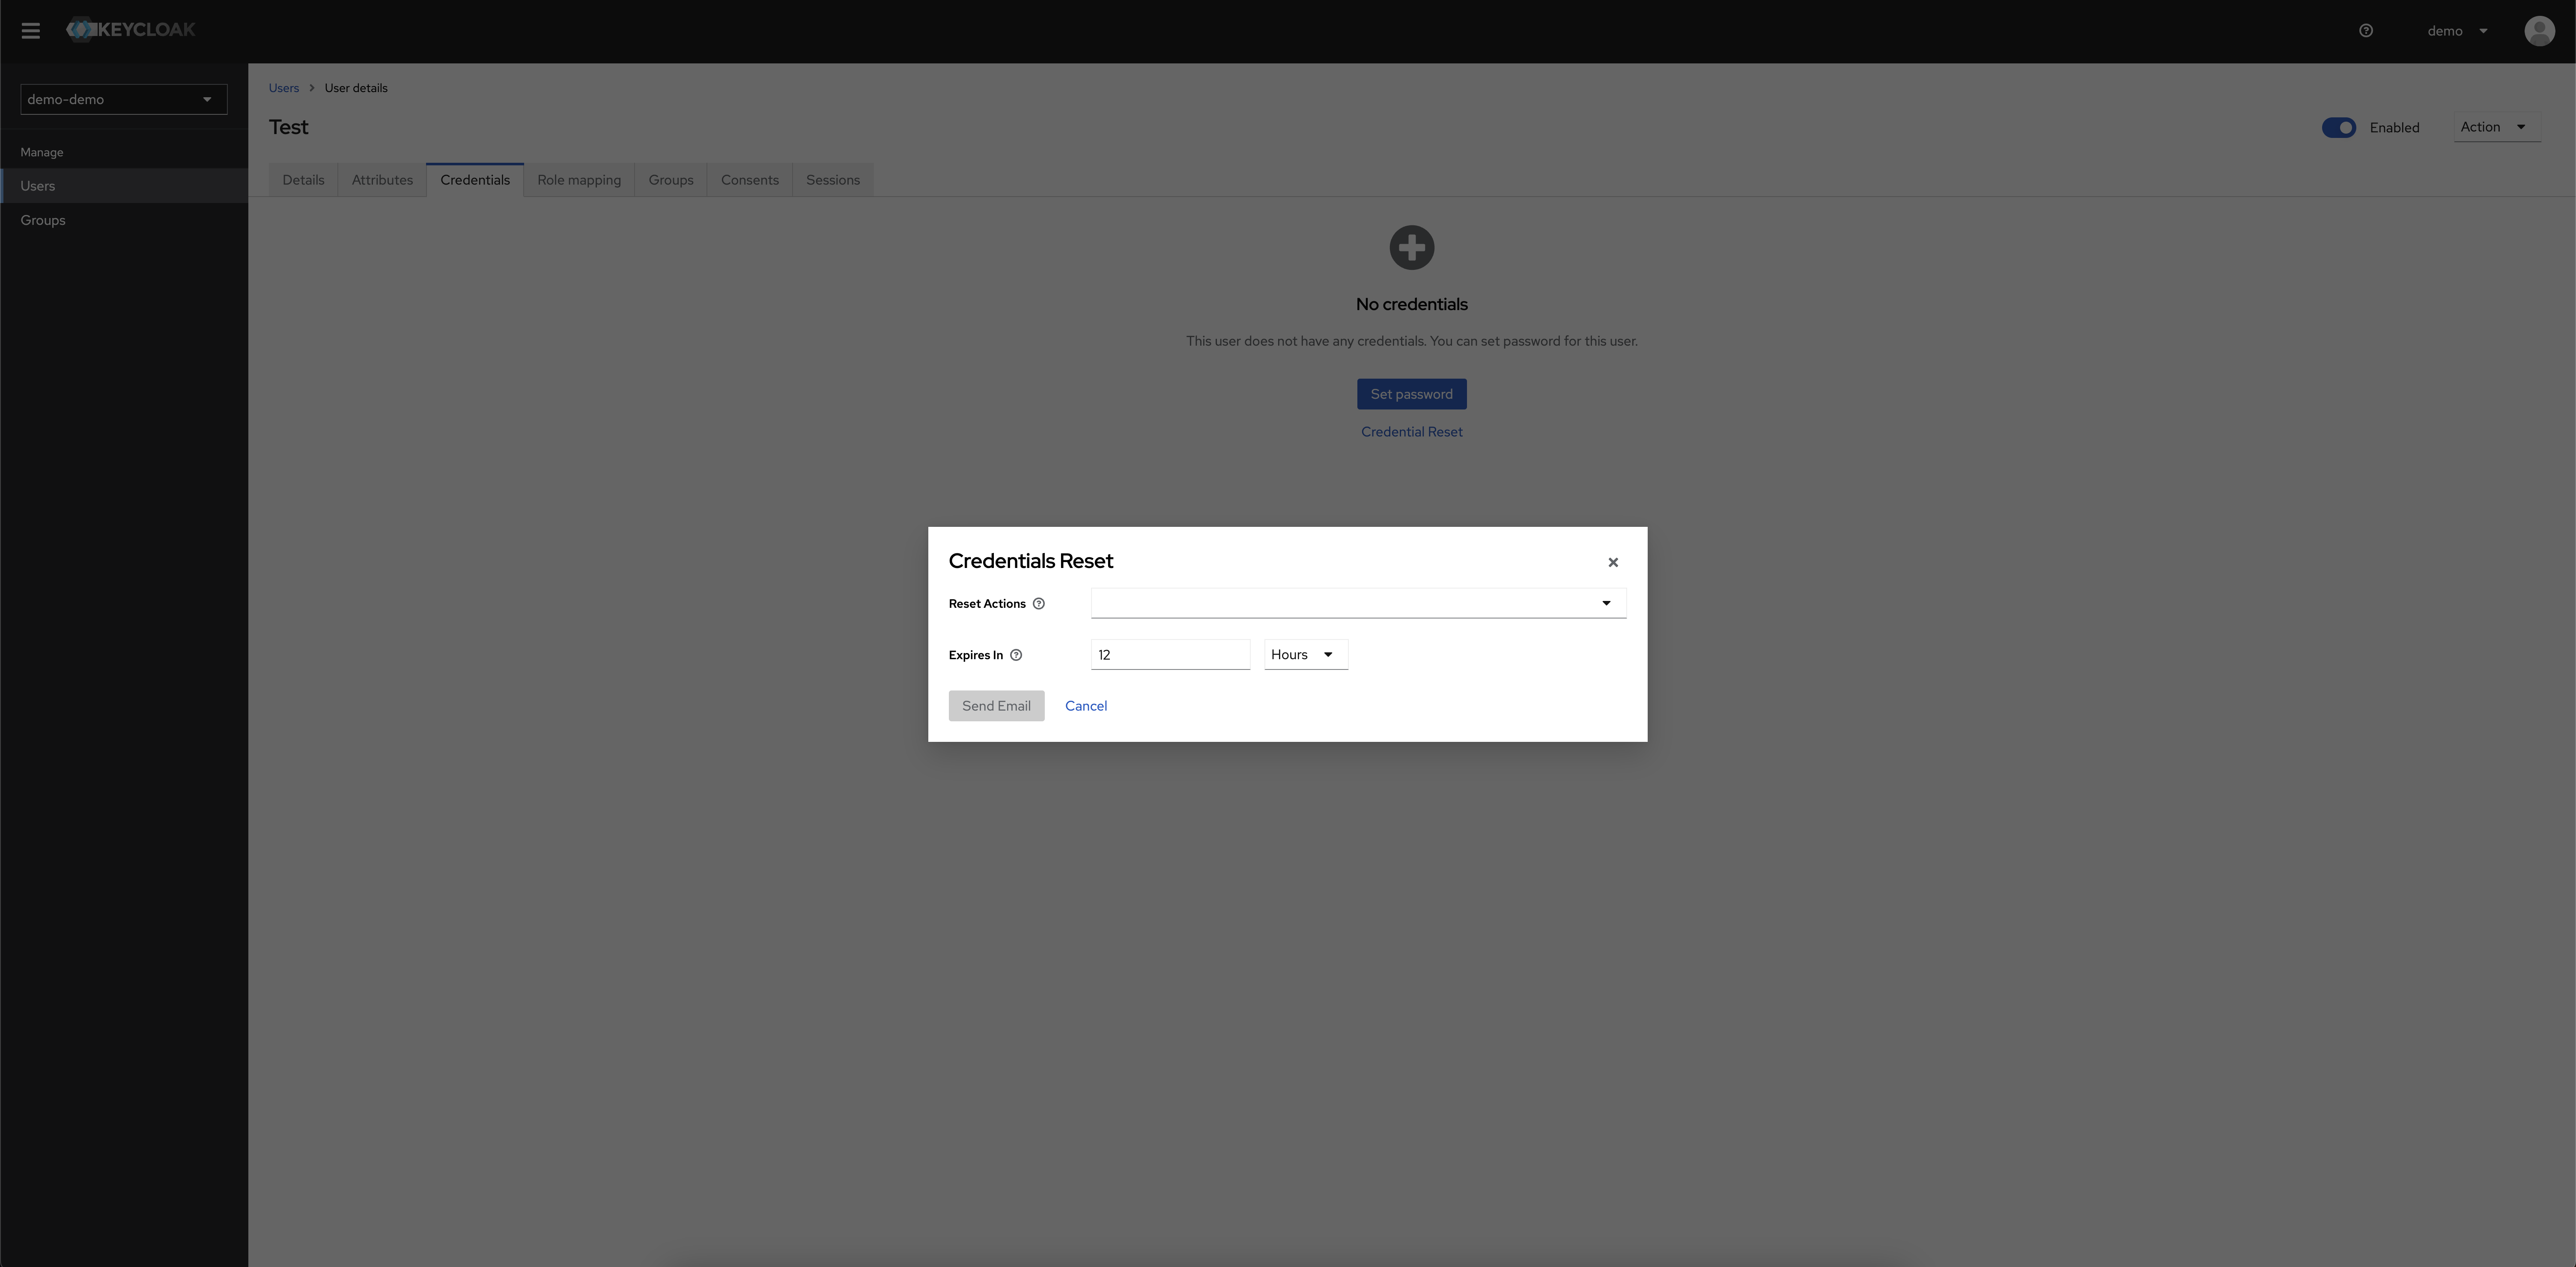
Task: Click the Reset Actions help icon
Action: tap(1038, 604)
